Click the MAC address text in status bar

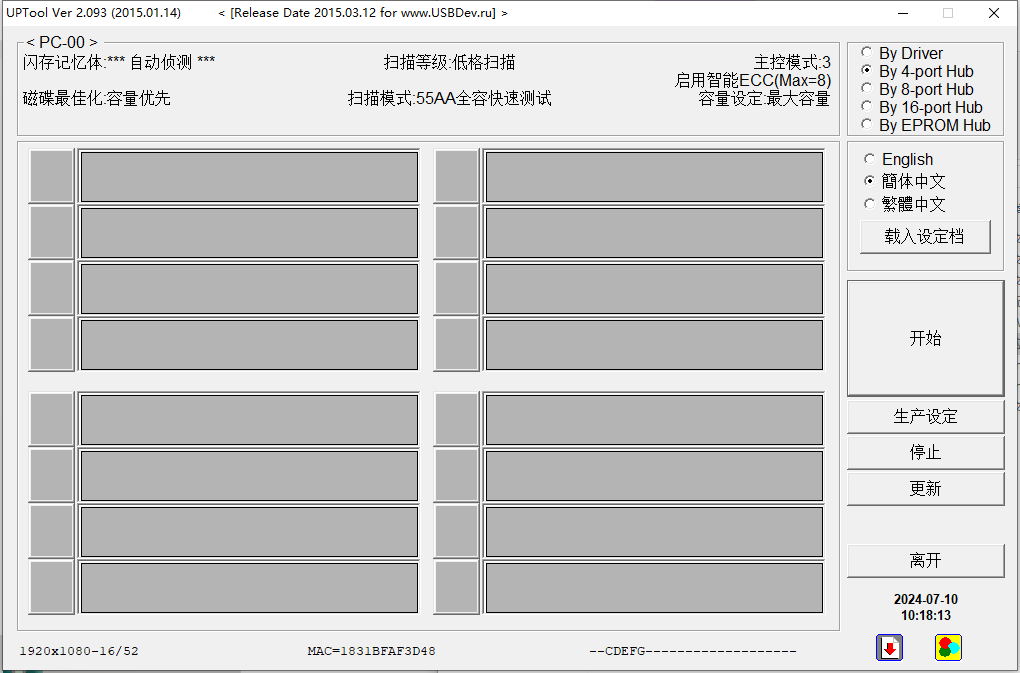click(370, 650)
